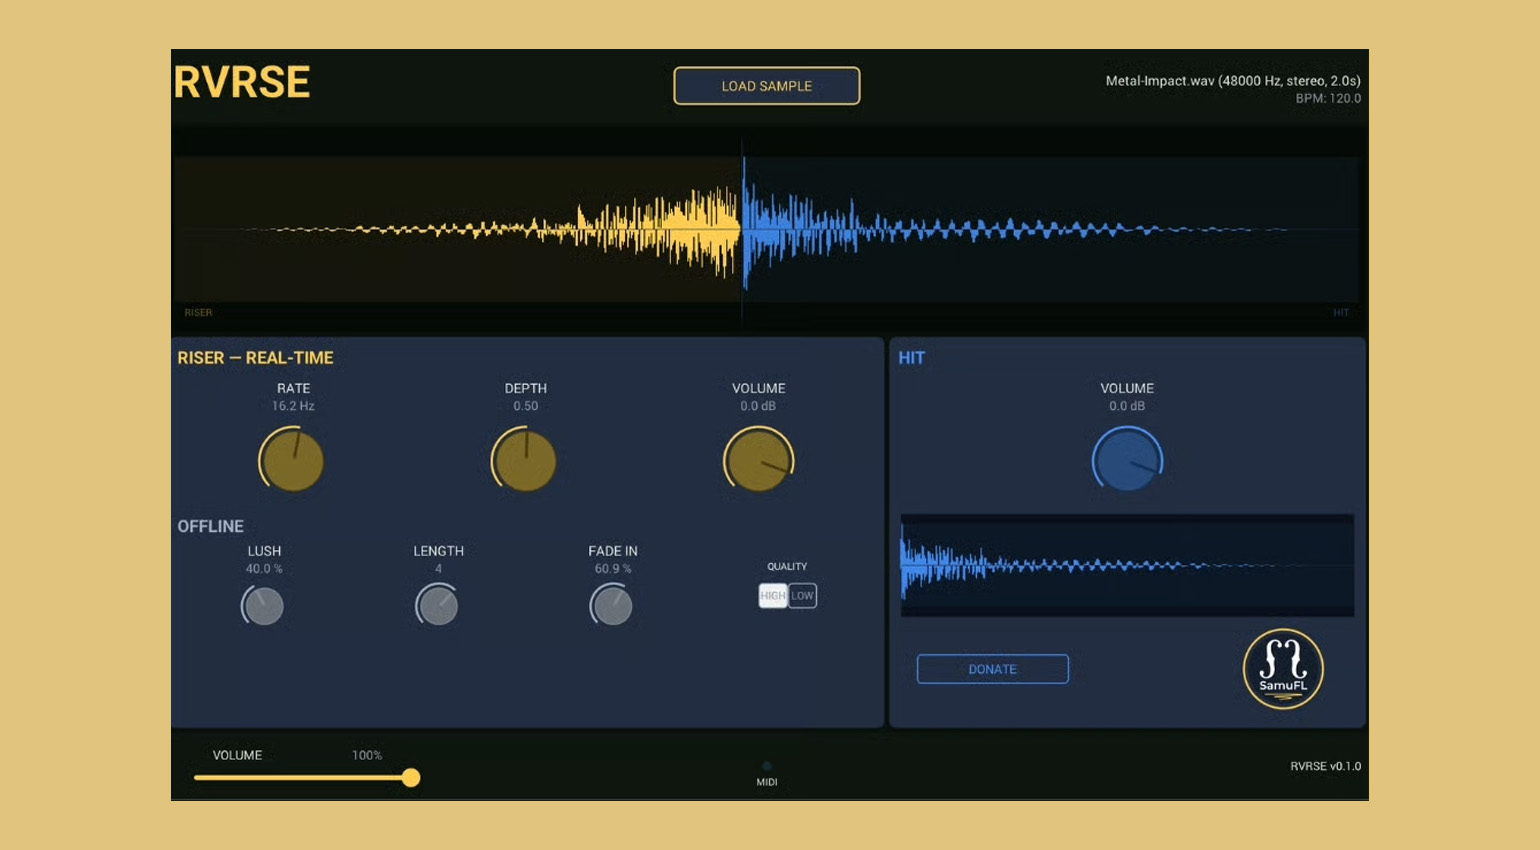The image size is (1540, 850).
Task: Click the RVRSE logo title
Action: [242, 82]
